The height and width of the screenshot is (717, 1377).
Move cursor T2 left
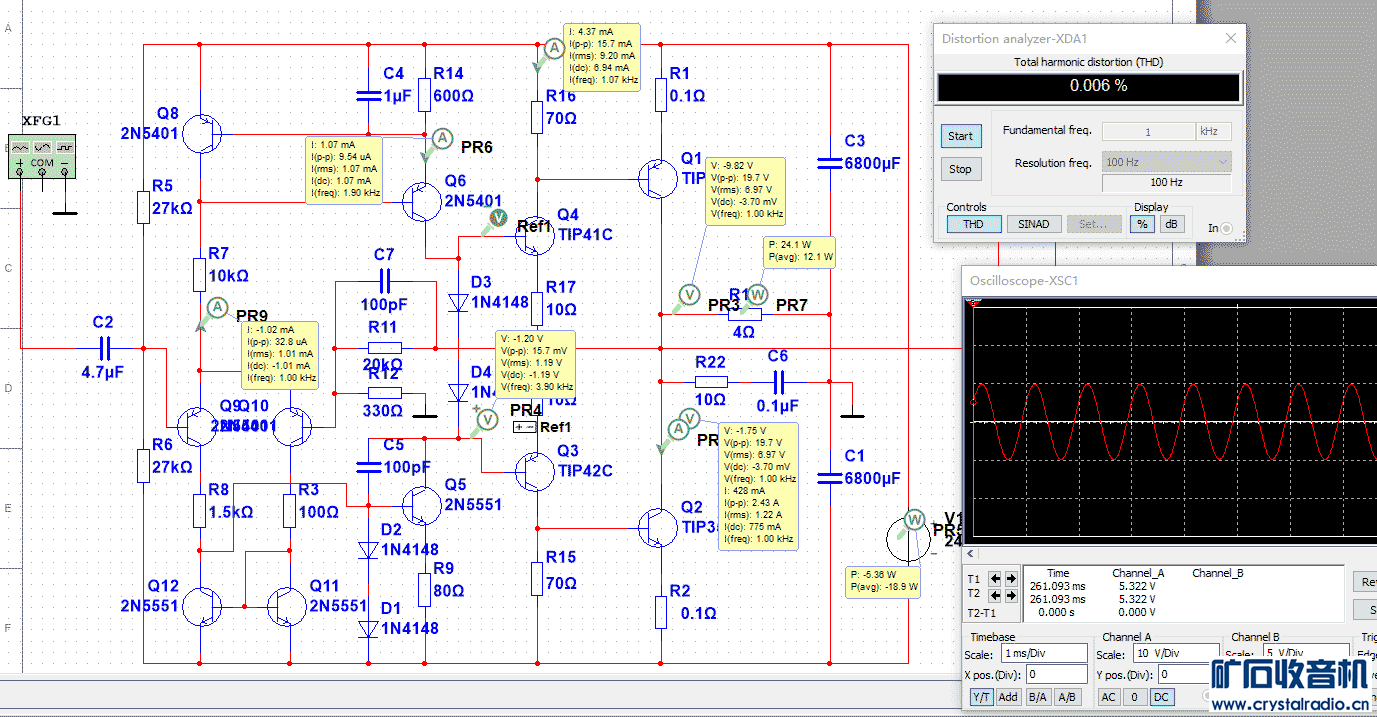(995, 595)
